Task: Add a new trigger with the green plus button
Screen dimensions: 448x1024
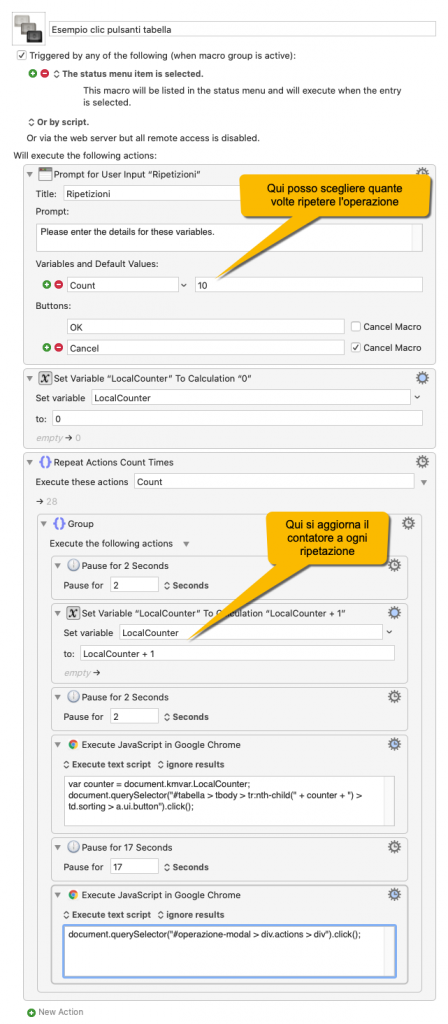Action: 33,74
